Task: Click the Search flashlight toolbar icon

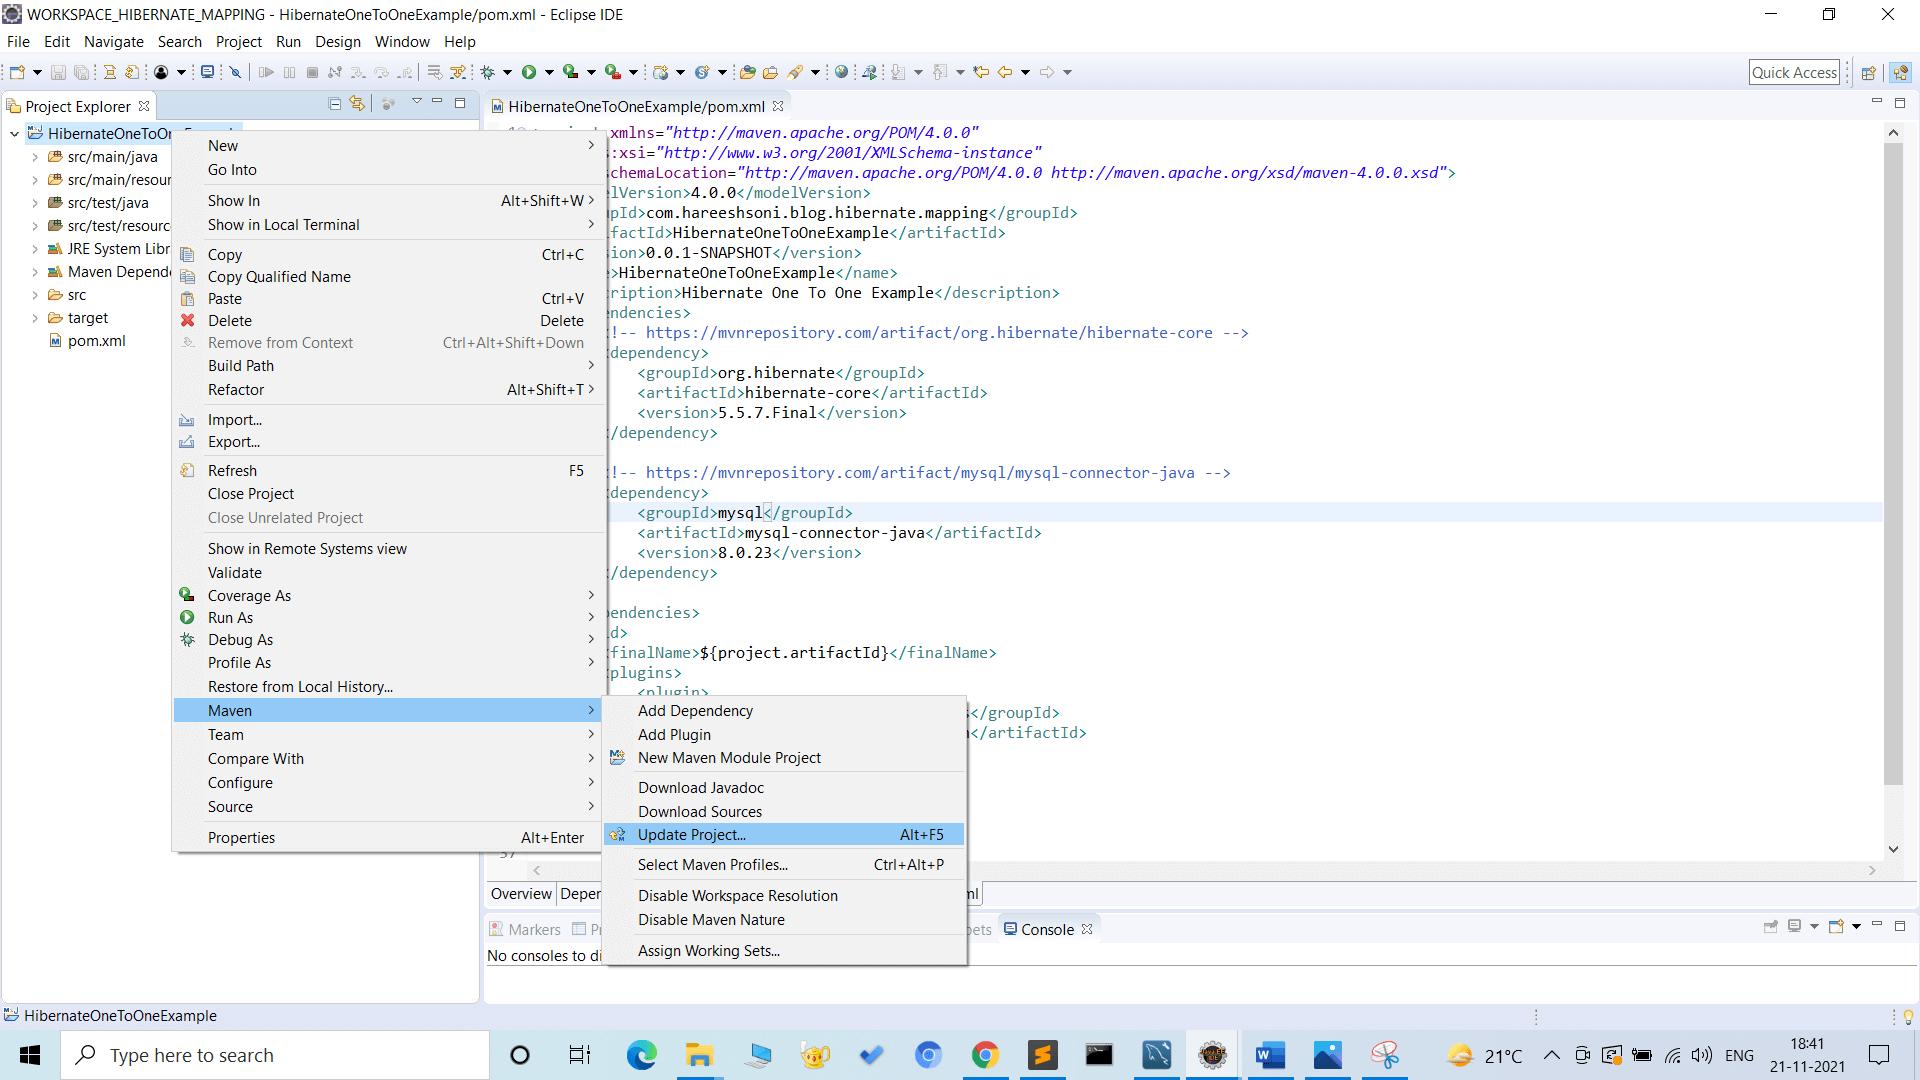Action: (795, 72)
